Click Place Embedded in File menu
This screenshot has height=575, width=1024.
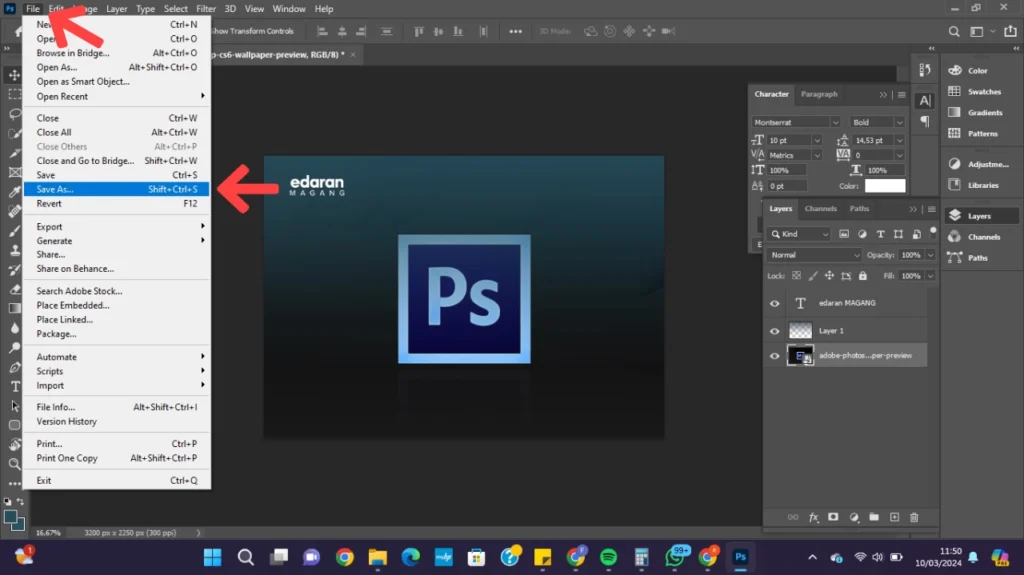click(x=116, y=305)
